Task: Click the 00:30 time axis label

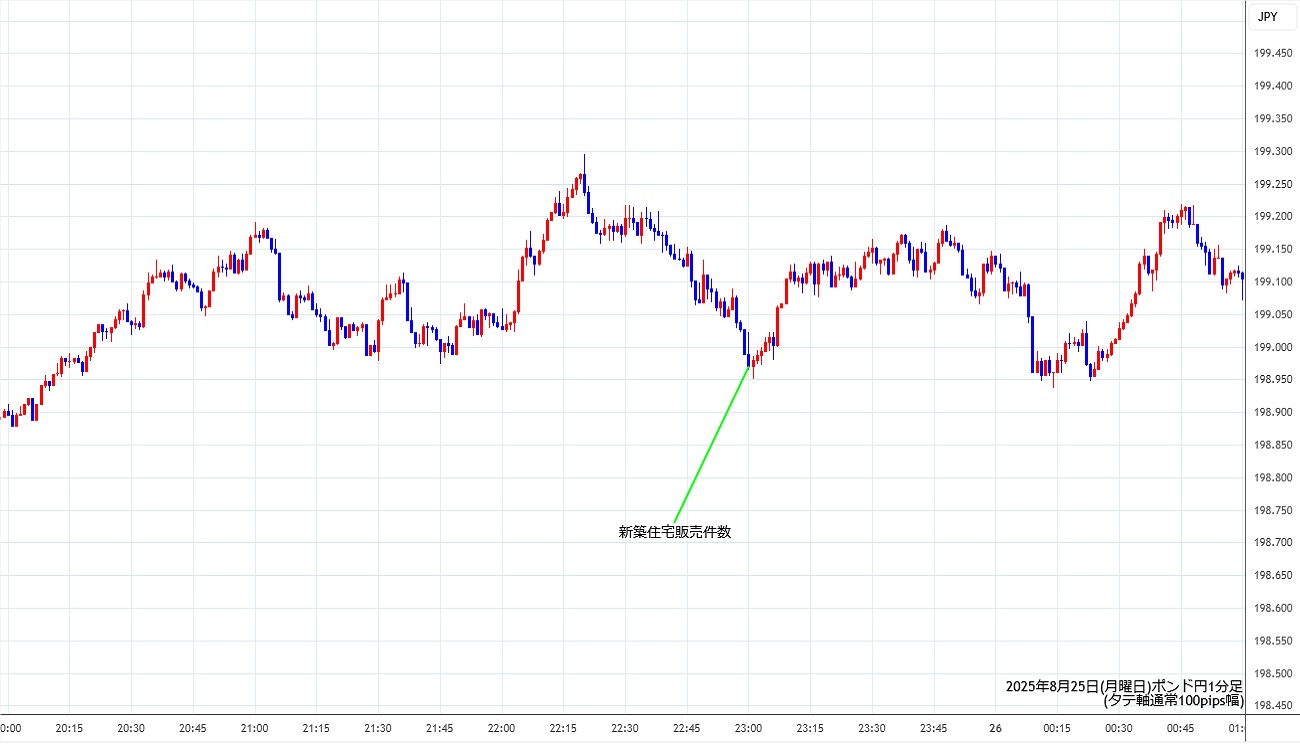Action: pos(1119,728)
